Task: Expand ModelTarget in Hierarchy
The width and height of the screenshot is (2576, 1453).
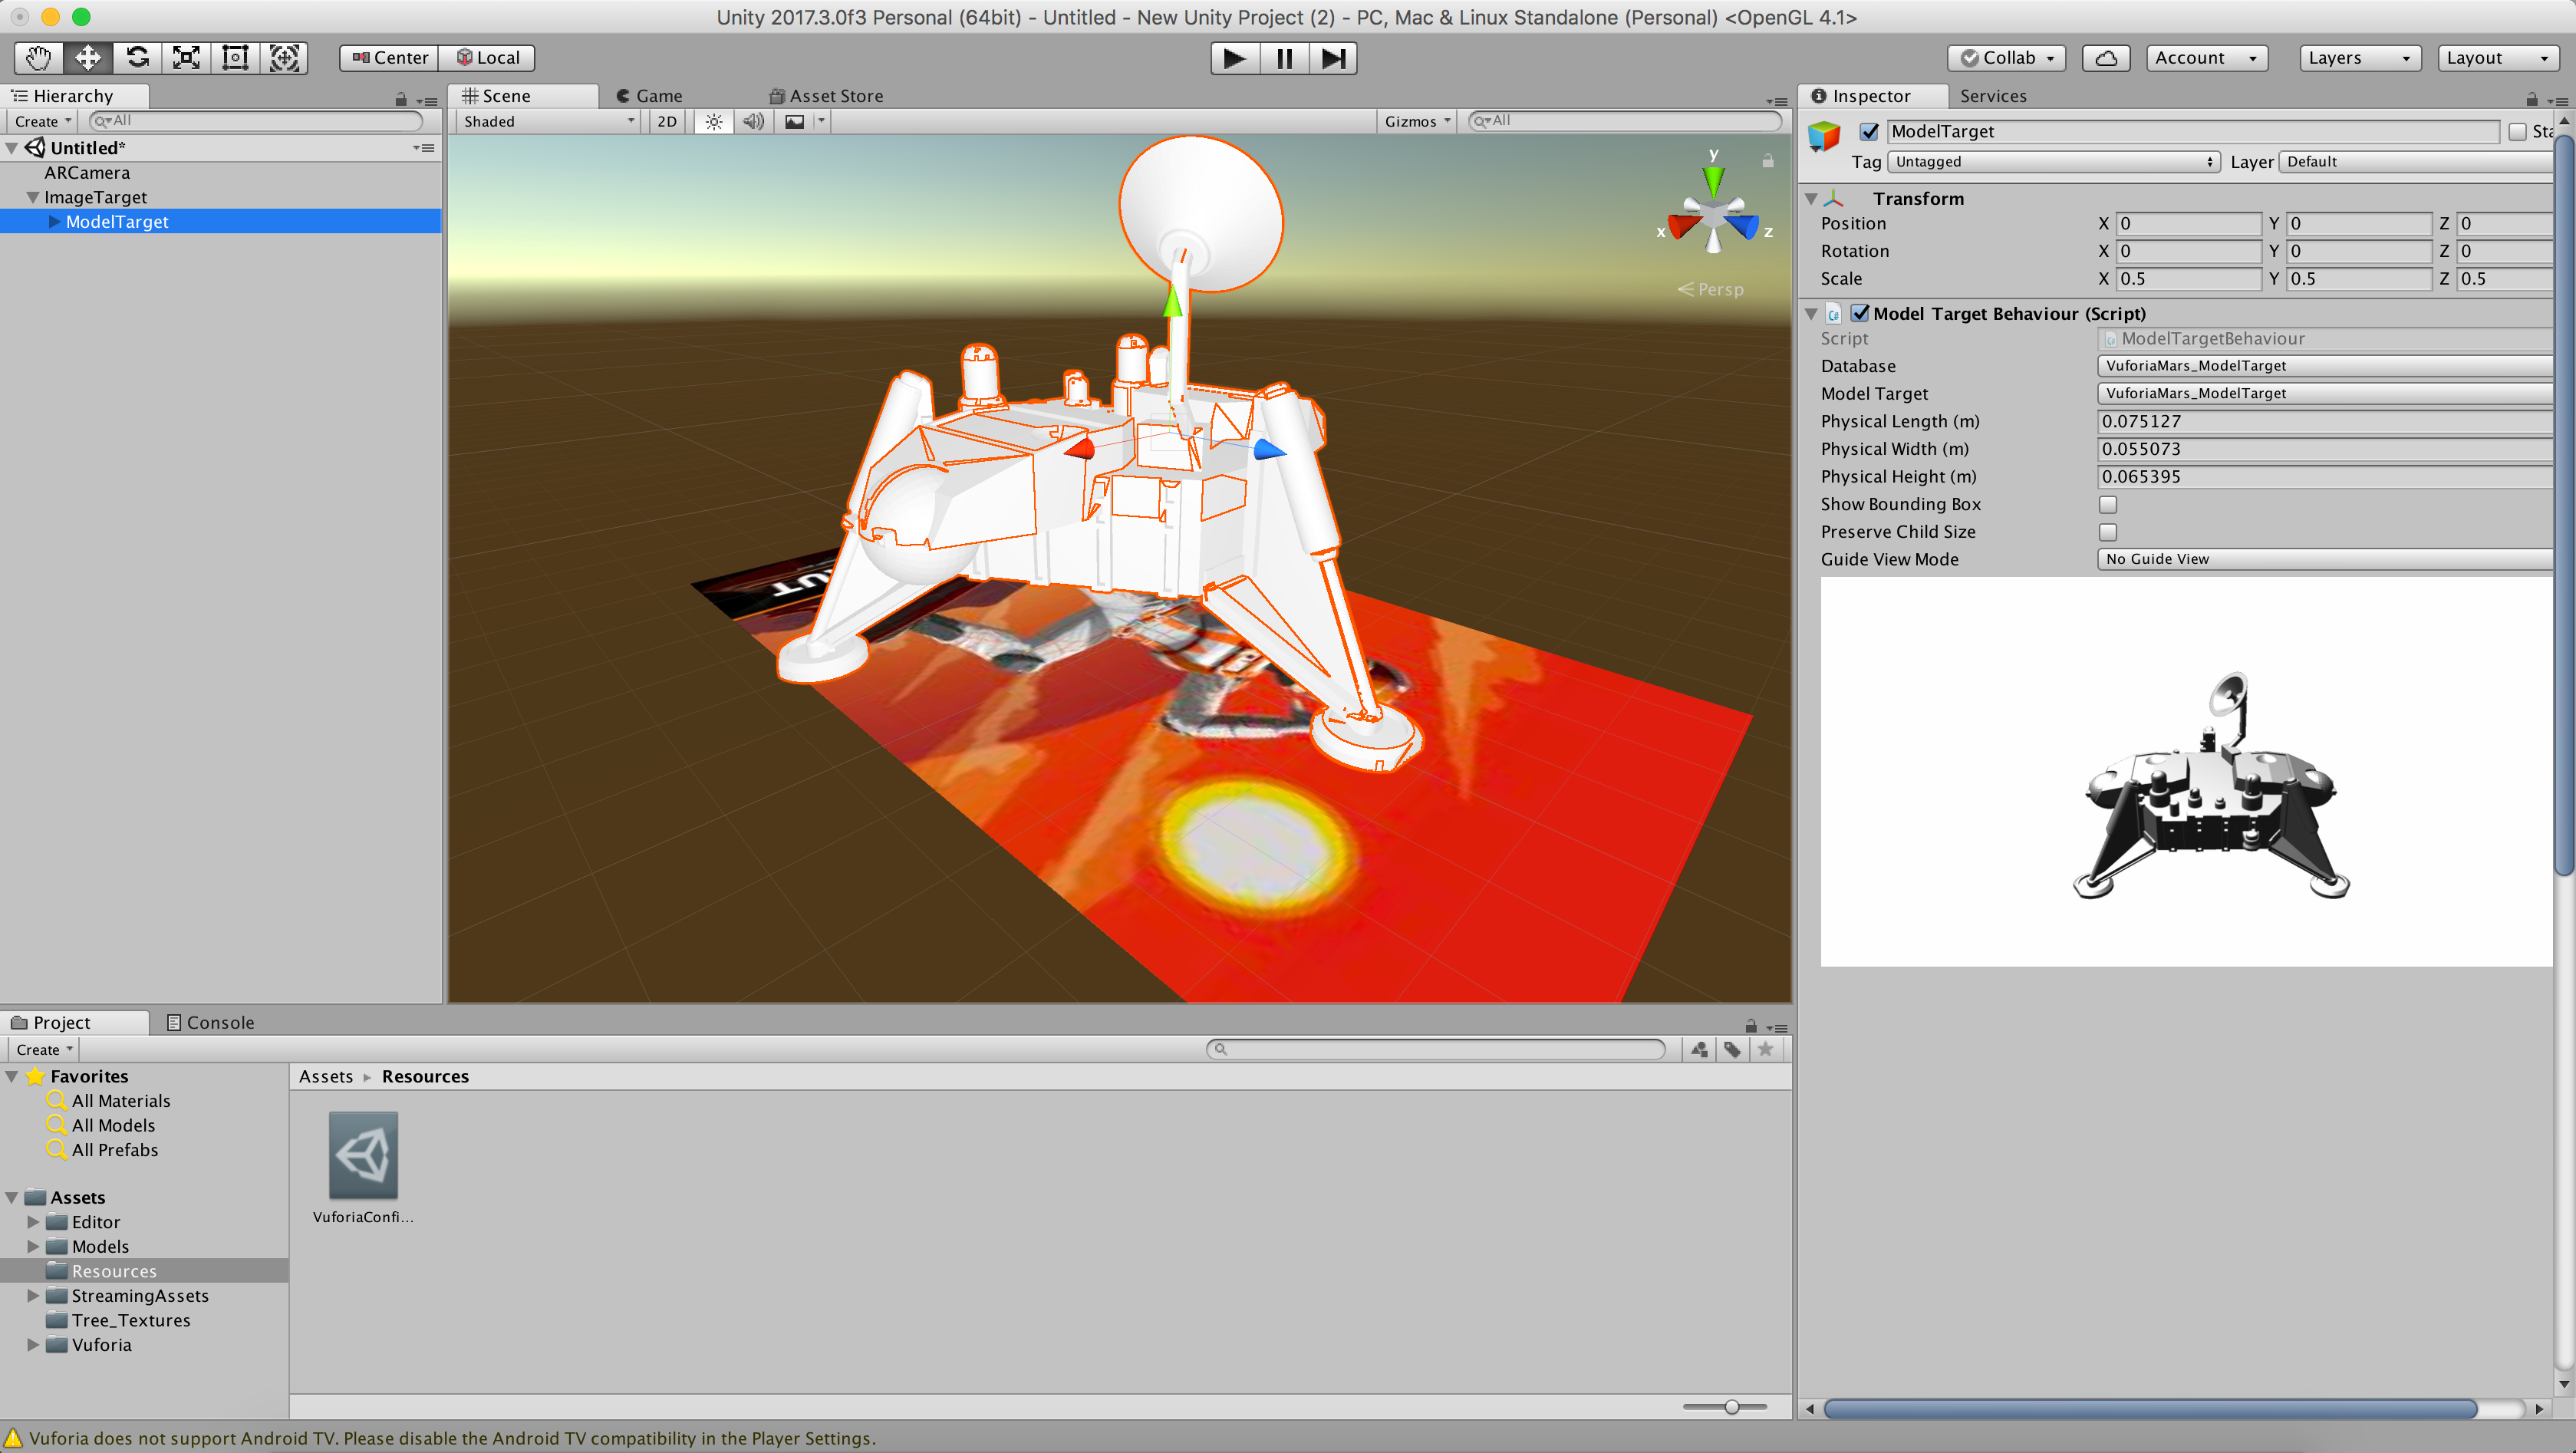Action: [54, 222]
